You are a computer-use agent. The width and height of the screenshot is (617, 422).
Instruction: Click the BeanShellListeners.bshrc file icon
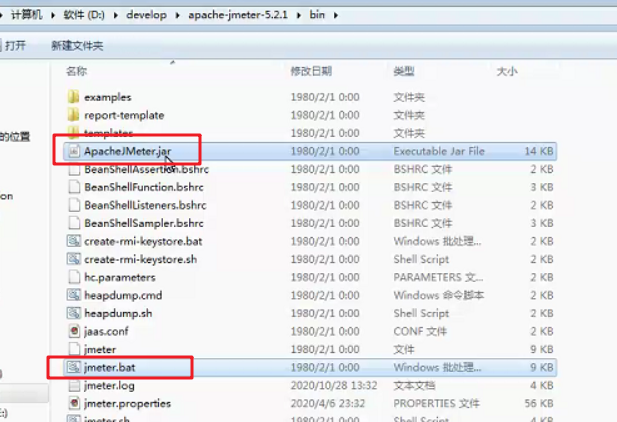pos(74,205)
